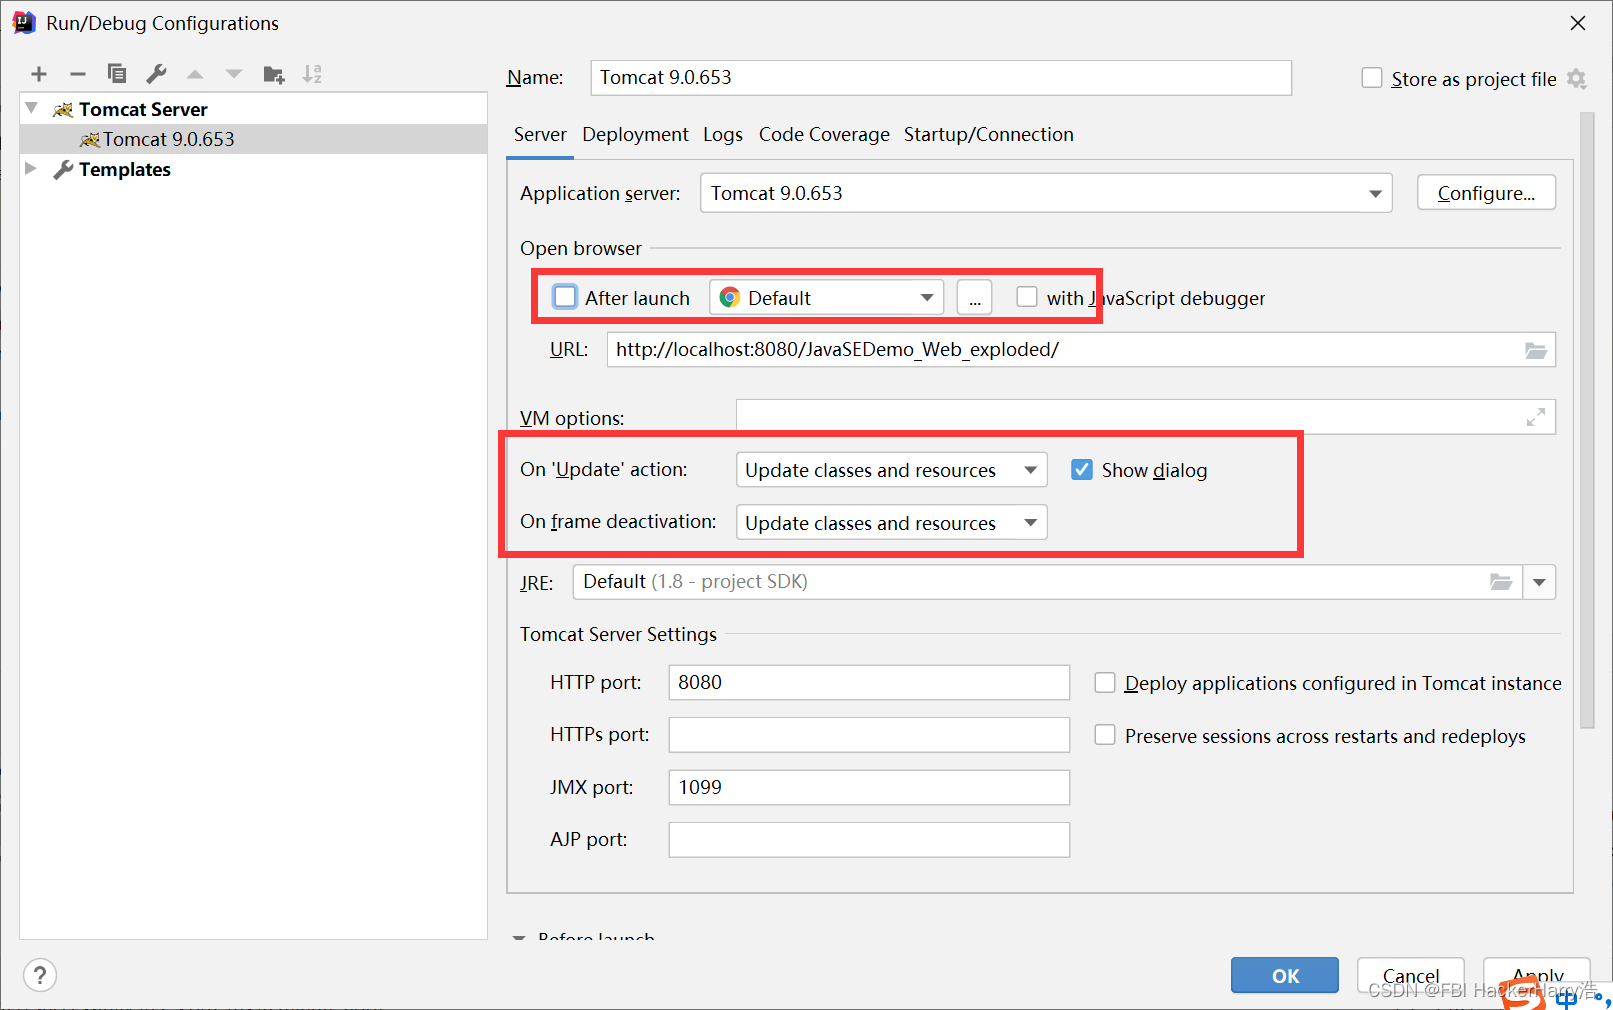Screen dimensions: 1613x1010
Task: Switch to the Code Coverage tab
Action: (x=824, y=135)
